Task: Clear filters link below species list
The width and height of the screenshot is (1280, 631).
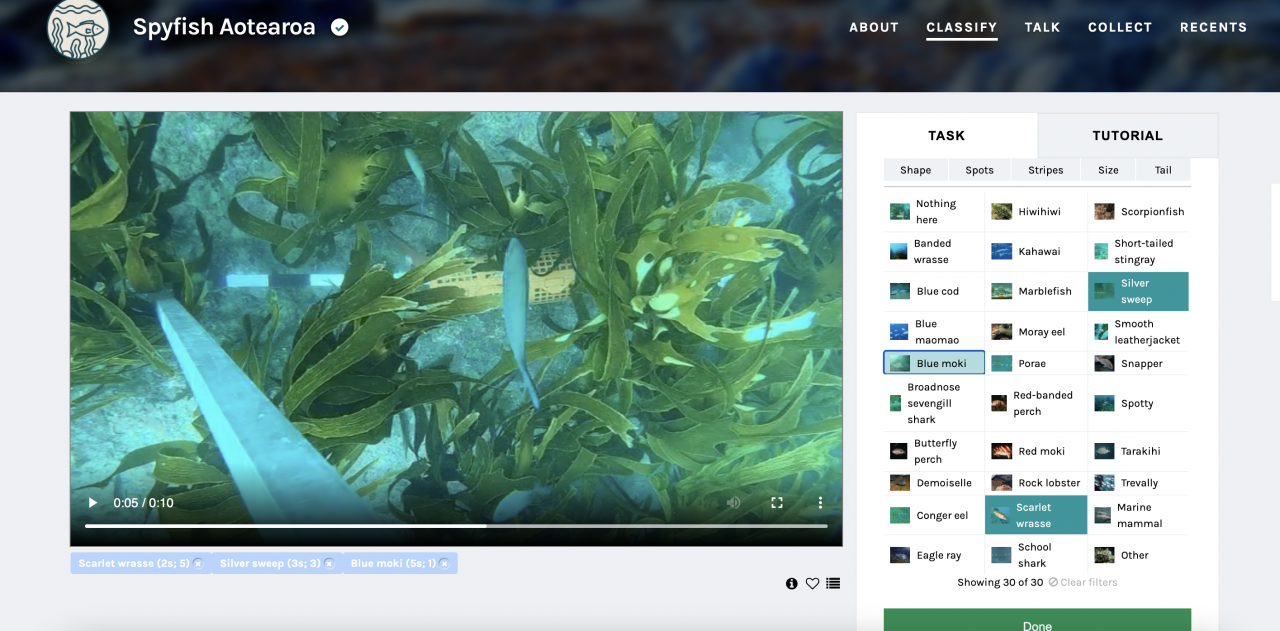Action: point(1083,582)
